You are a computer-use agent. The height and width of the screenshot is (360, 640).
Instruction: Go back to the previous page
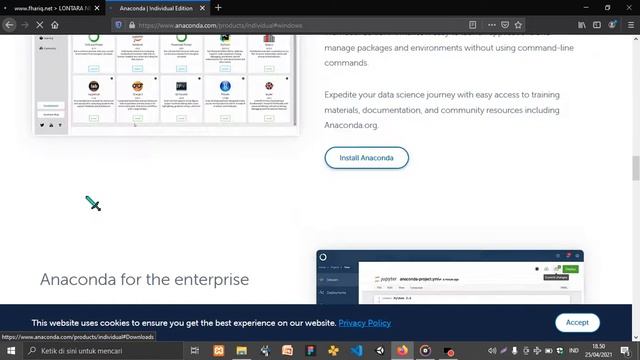[x=9, y=25]
